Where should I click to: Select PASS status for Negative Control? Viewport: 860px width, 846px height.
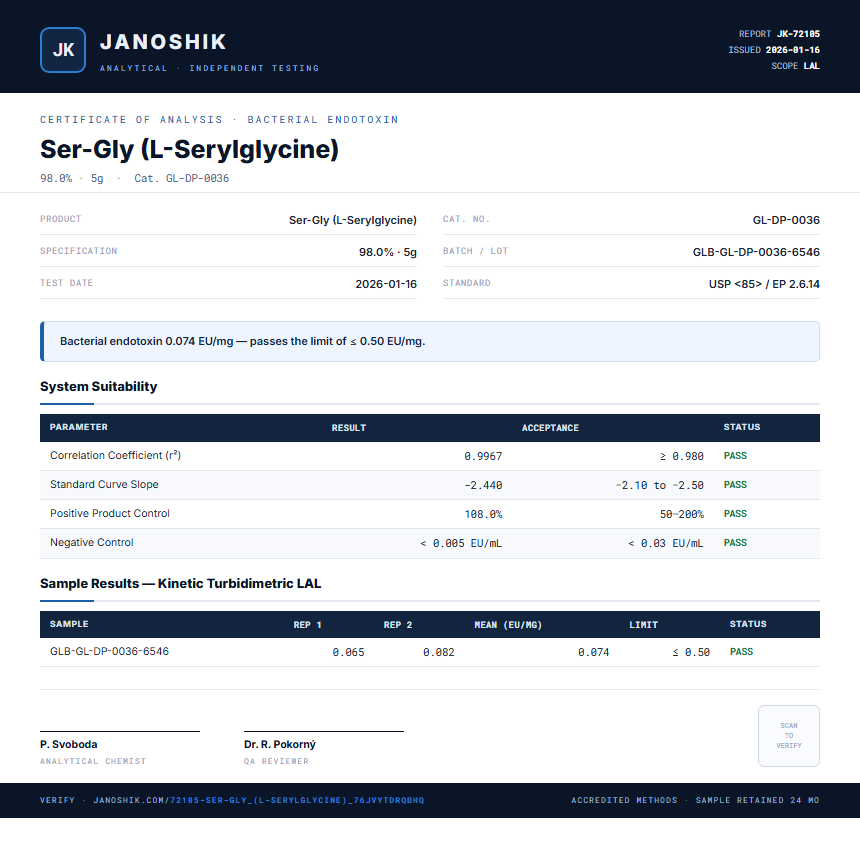(x=735, y=543)
